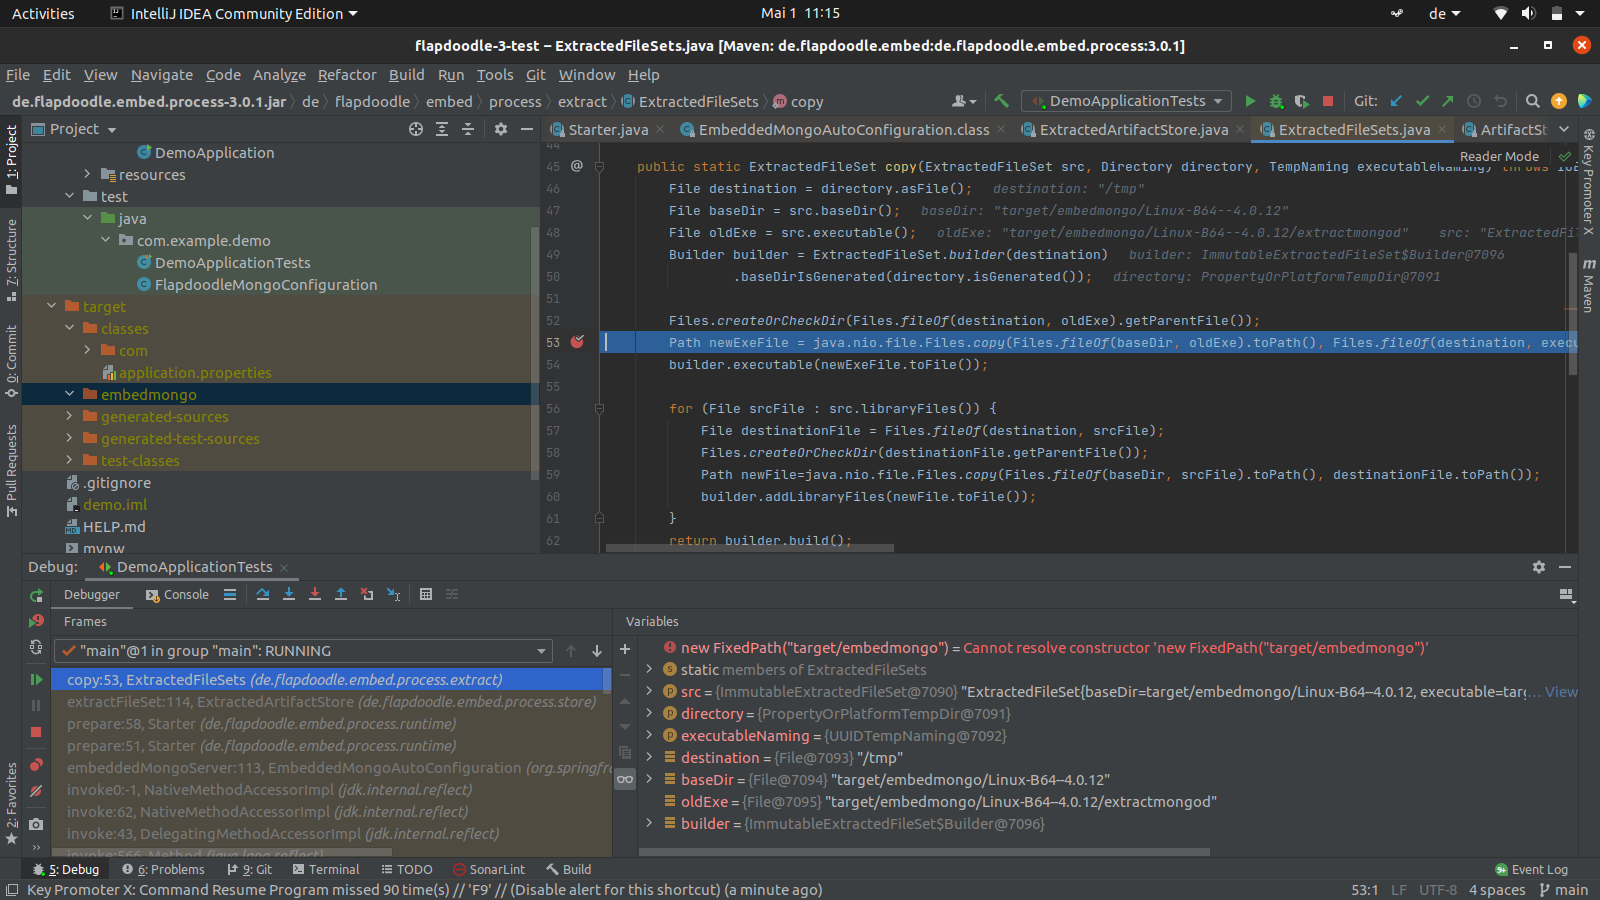Open the Analyze menu

(x=279, y=75)
